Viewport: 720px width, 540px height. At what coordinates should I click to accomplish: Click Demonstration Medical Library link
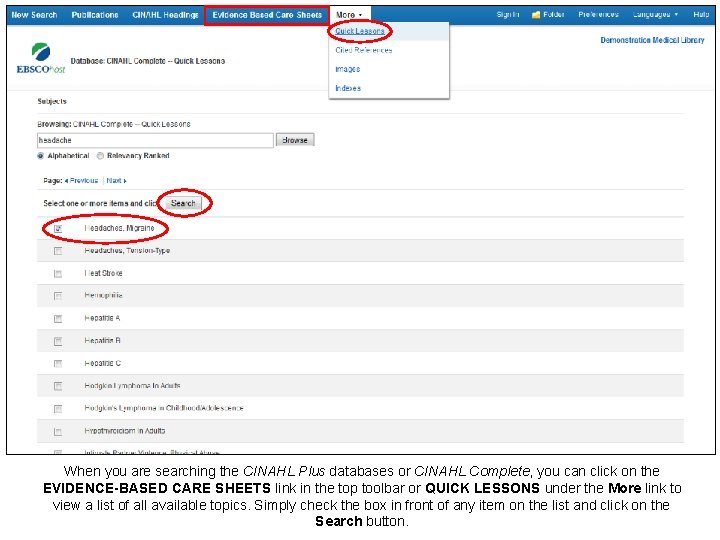(x=652, y=40)
